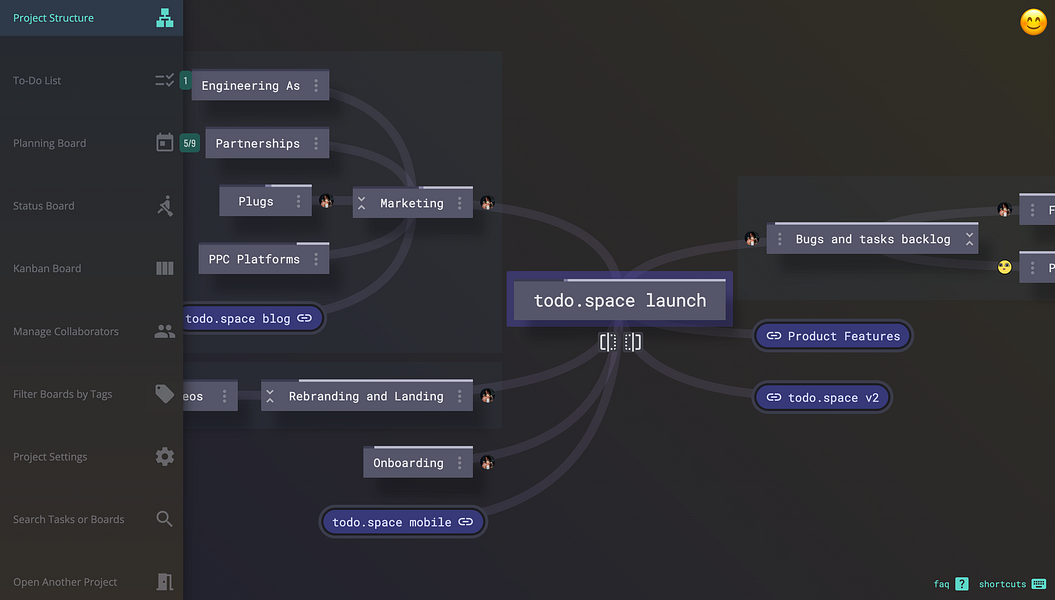Open the Engineering As node options menu

316,85
